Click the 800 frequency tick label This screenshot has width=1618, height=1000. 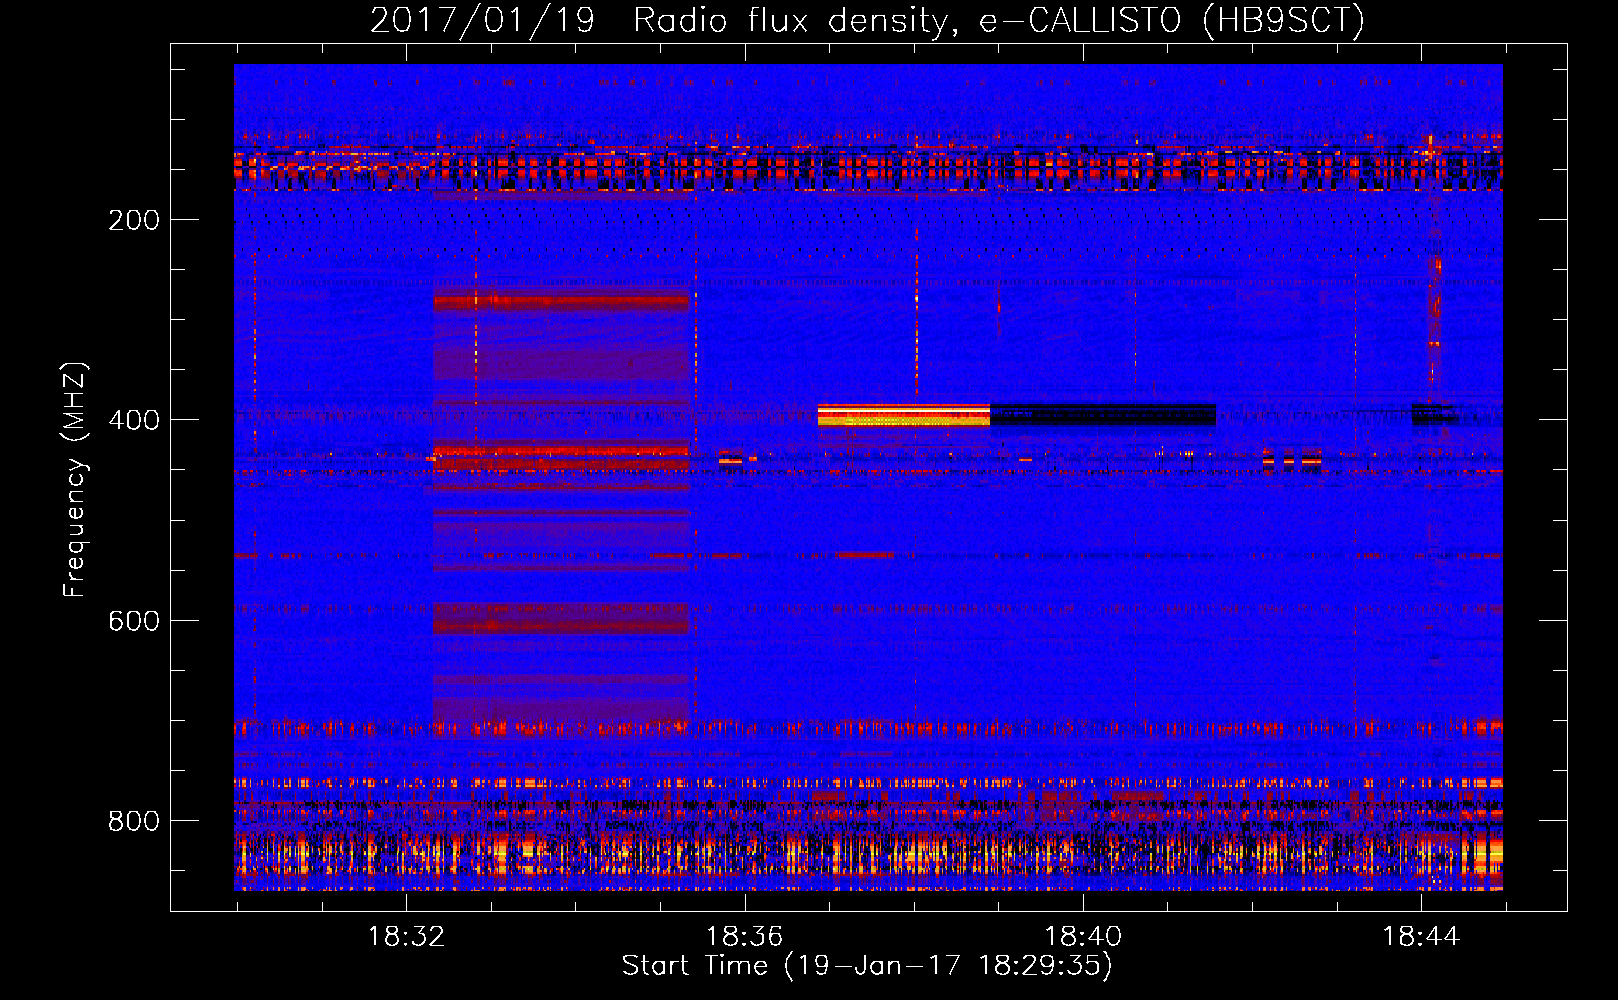click(x=134, y=821)
